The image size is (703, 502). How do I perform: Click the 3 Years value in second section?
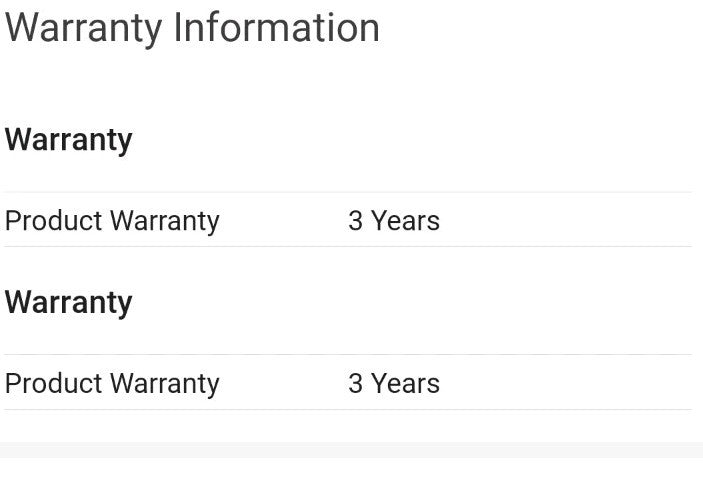click(393, 384)
